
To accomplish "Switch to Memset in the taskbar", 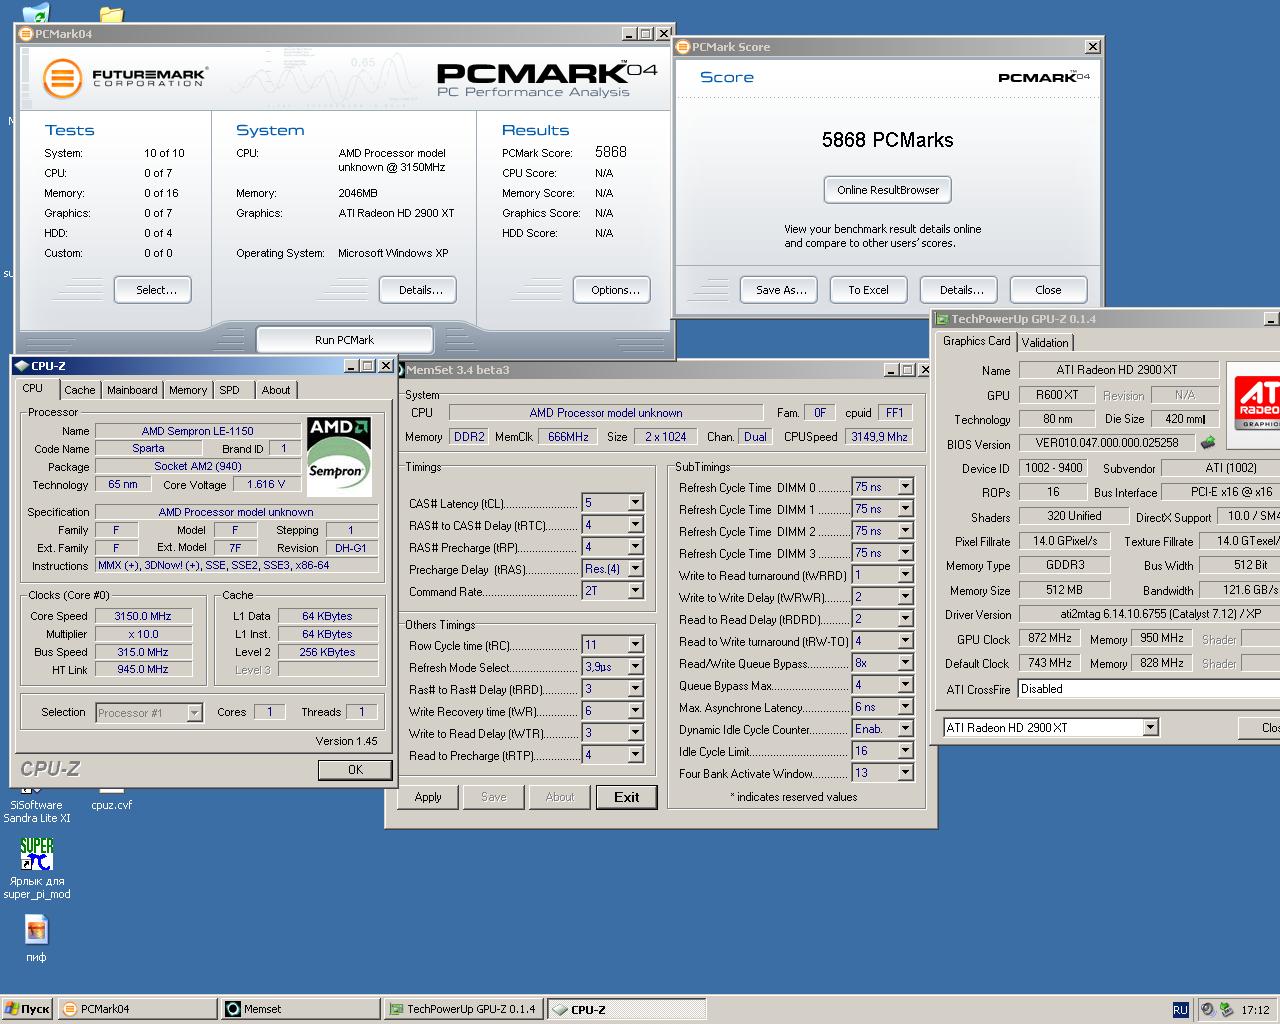I will click(301, 1009).
